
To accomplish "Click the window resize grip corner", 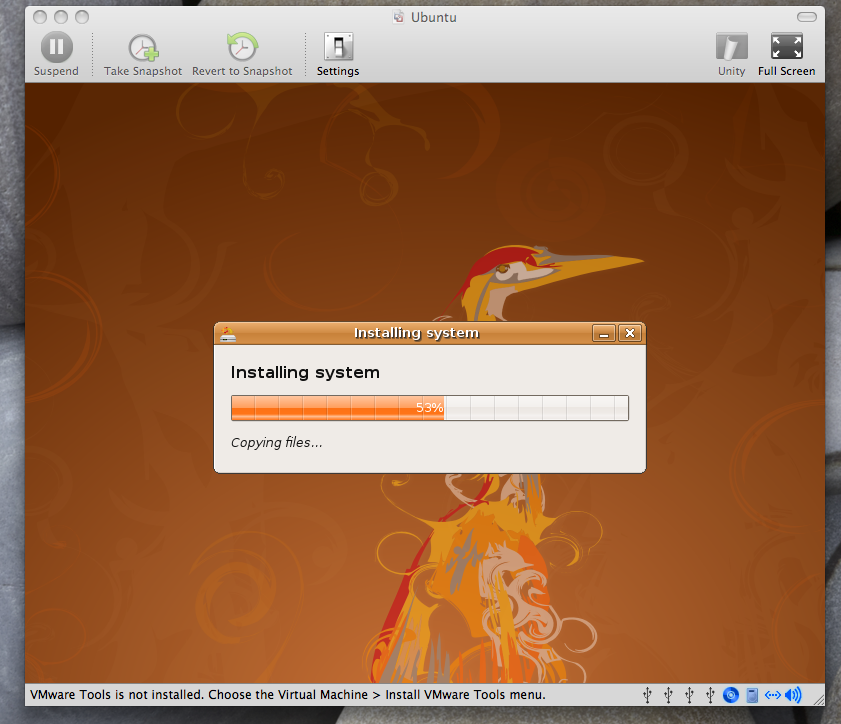I will [x=818, y=699].
